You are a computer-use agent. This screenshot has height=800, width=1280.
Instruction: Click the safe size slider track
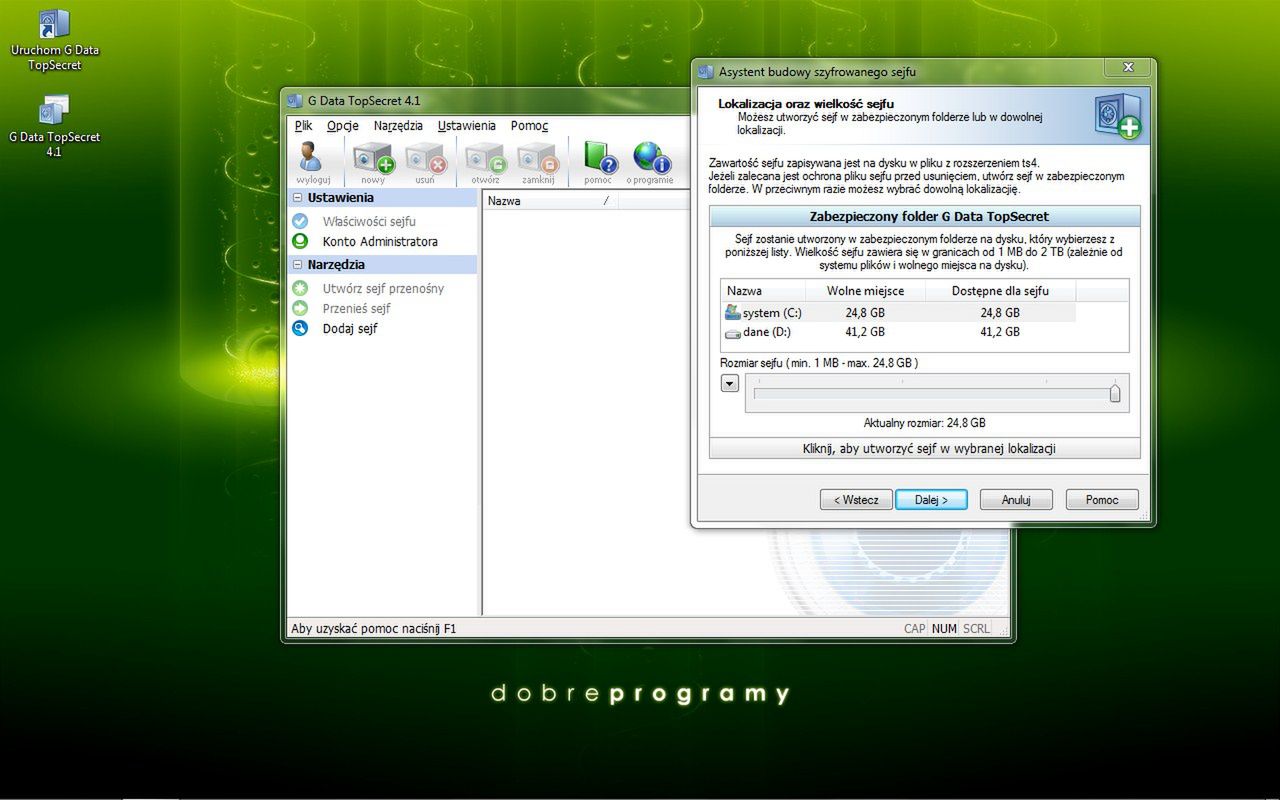point(936,394)
